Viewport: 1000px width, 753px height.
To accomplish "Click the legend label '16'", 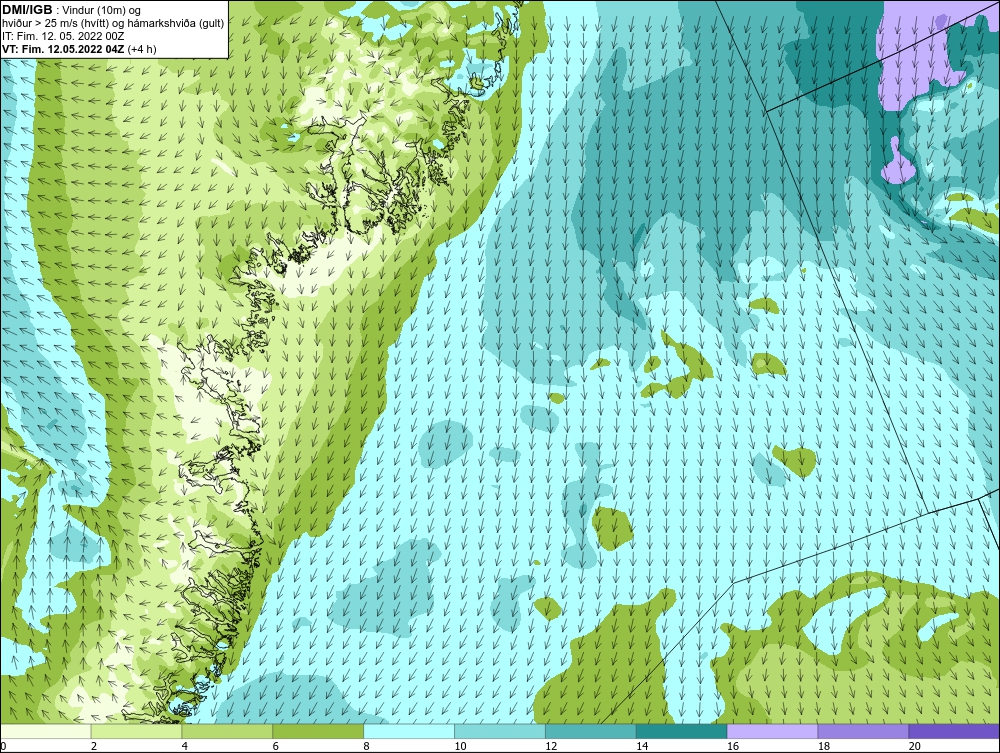I will coord(733,746).
